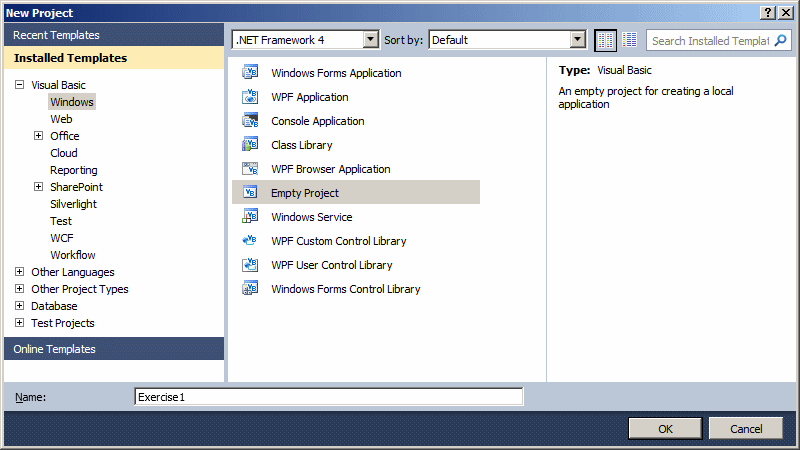Select the WPF Custom Control Library label

339,241
